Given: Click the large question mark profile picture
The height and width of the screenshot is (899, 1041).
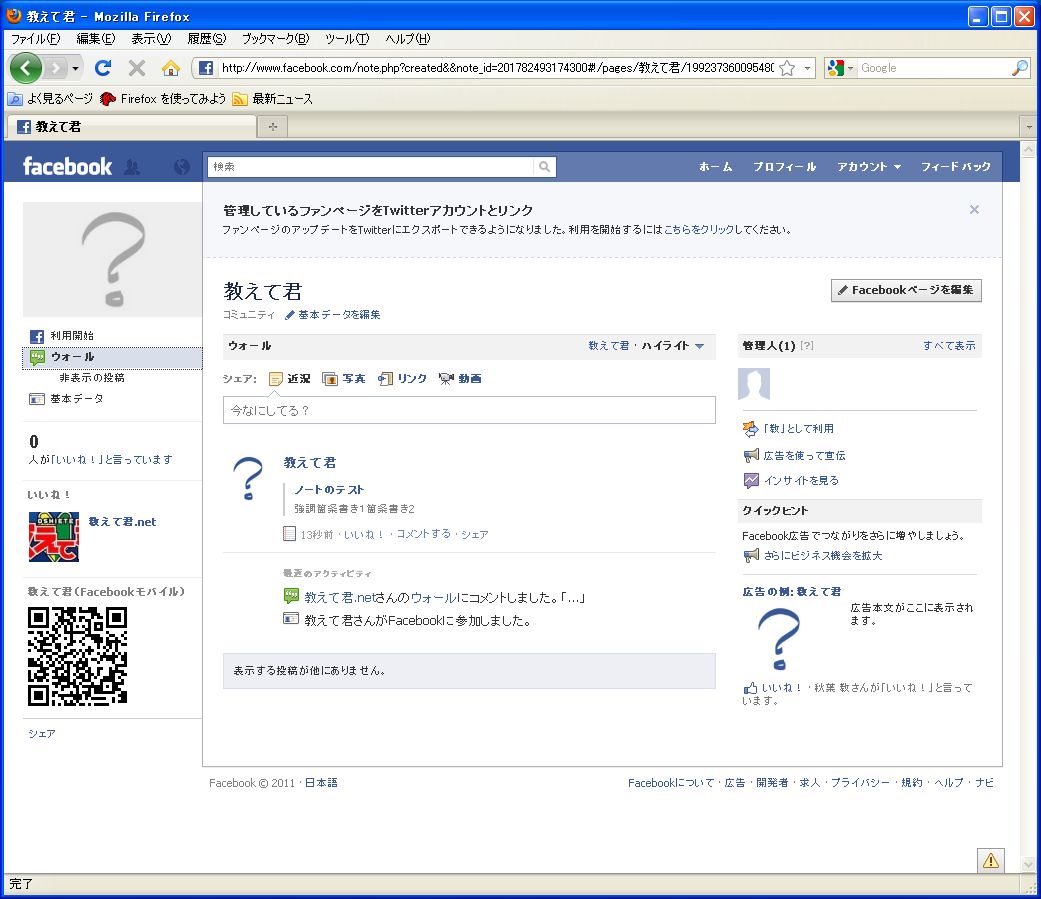Looking at the screenshot, I should [113, 260].
